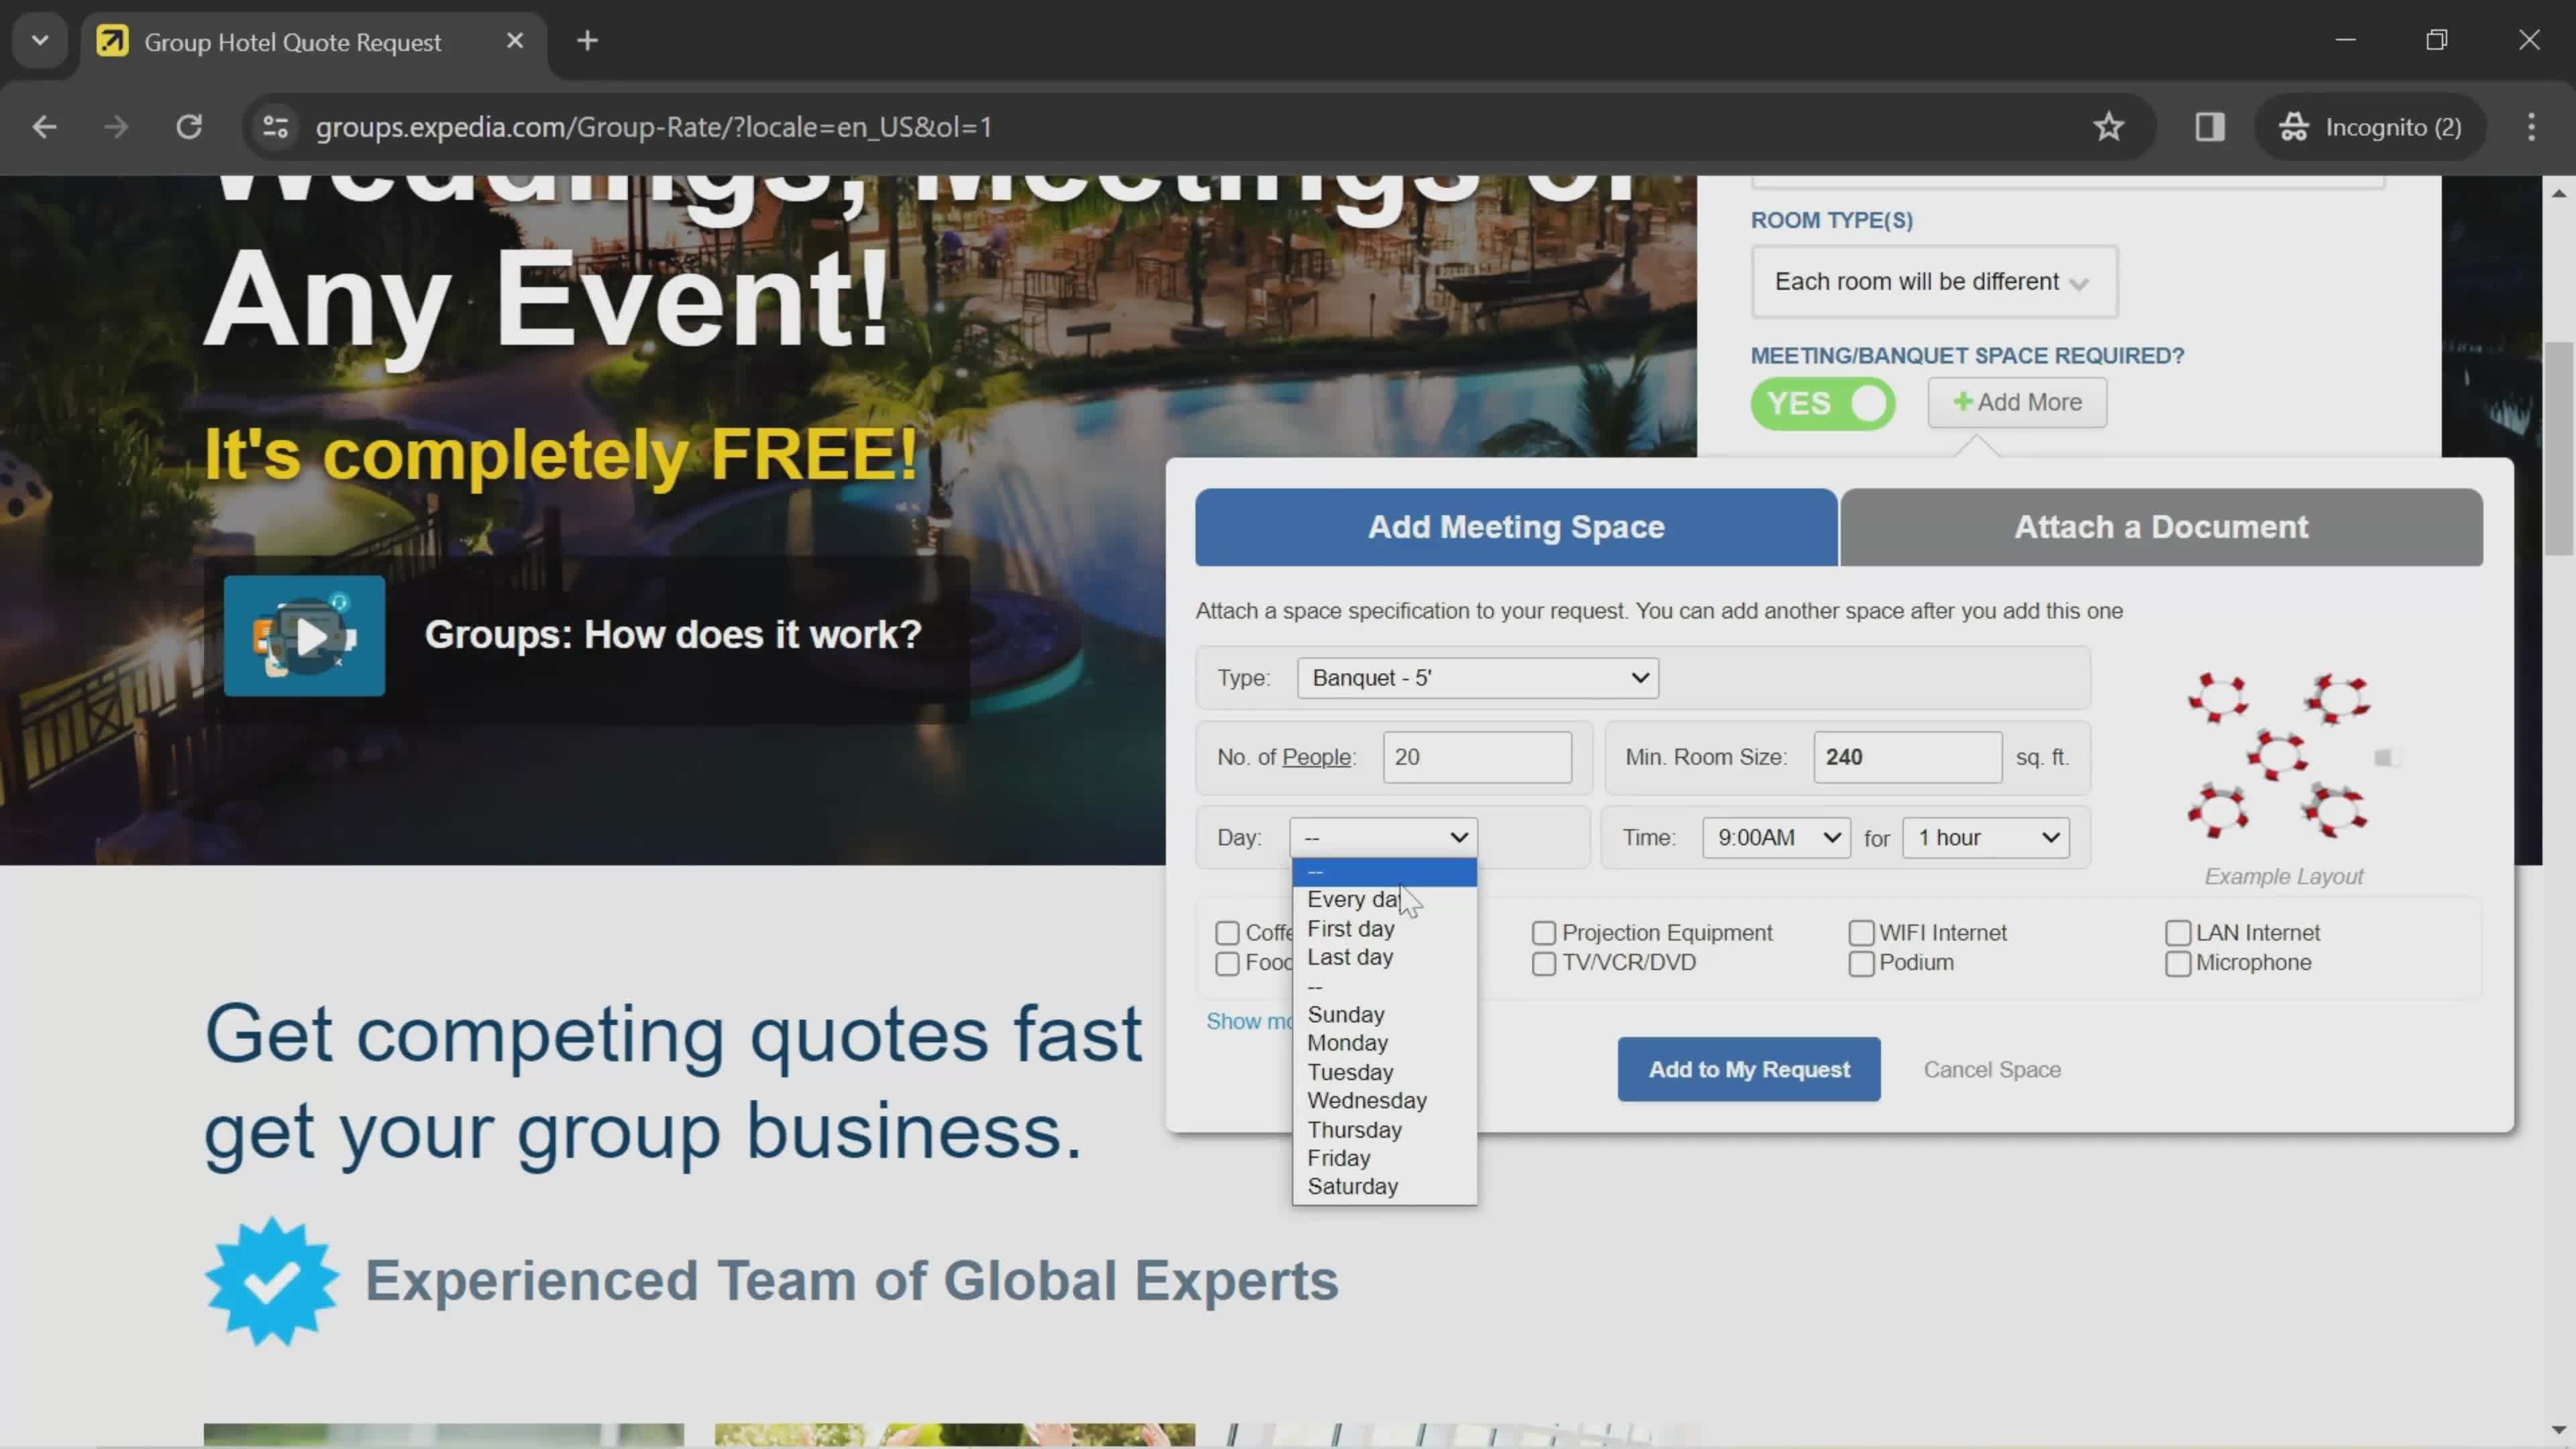Click the Add Meeting Space tab
Screen dimensions: 2576x1449
(x=1515, y=525)
